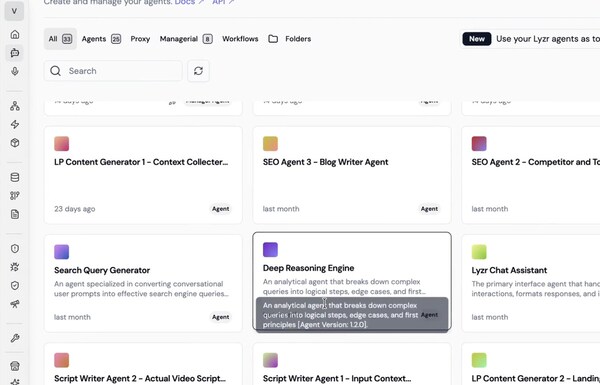The image size is (600, 385).
Task: Open the microphone voice icon in sidebar
Action: (15, 71)
